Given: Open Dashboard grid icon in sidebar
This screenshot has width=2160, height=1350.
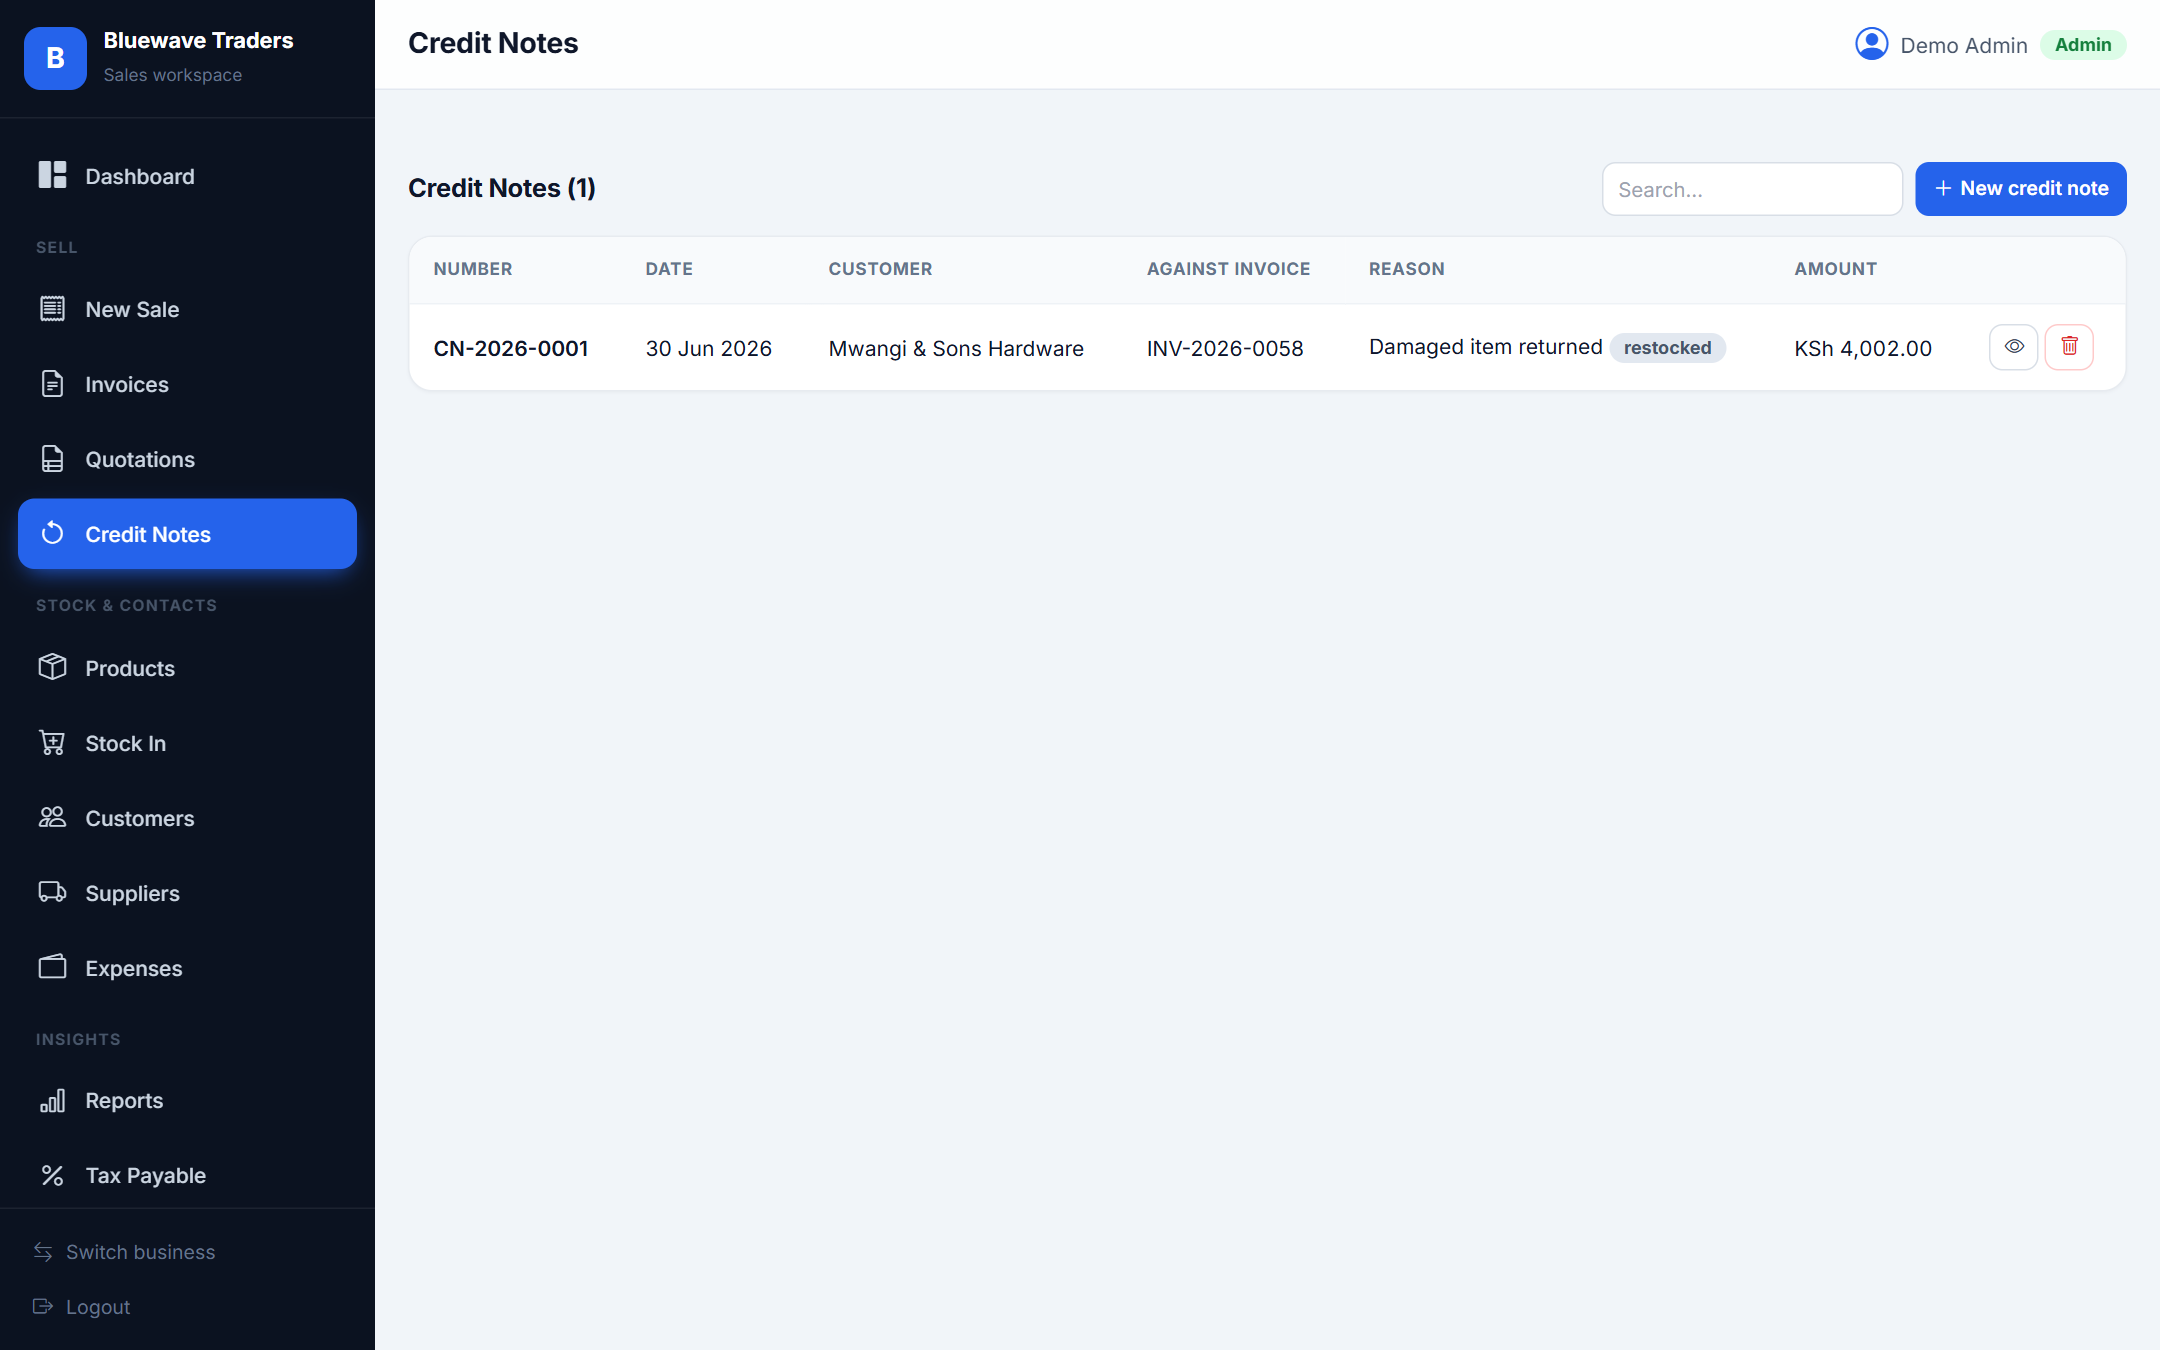Looking at the screenshot, I should 52,175.
